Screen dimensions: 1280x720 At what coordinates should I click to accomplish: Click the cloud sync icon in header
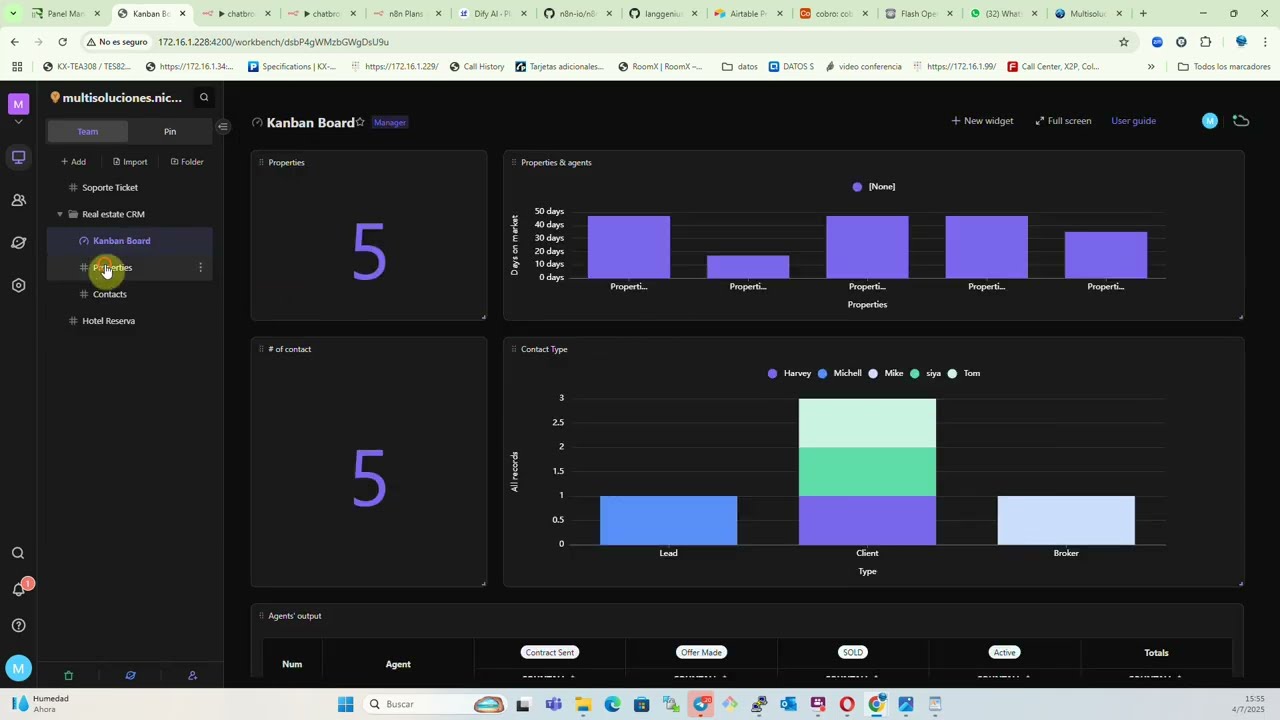(1241, 121)
